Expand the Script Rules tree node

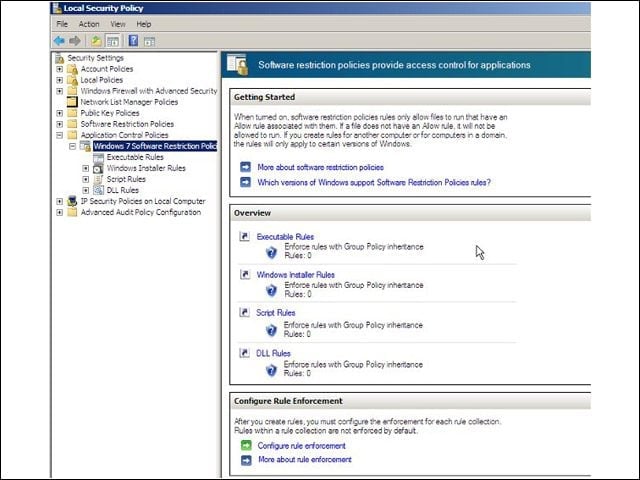point(86,179)
